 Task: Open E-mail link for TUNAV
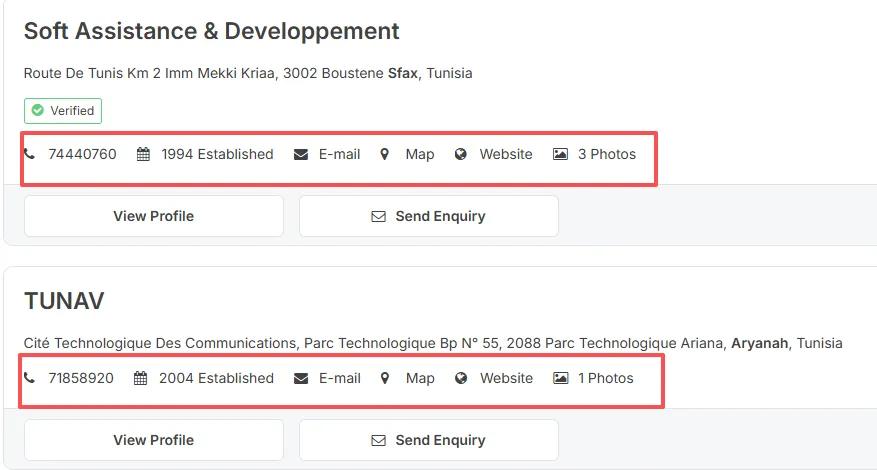click(339, 378)
